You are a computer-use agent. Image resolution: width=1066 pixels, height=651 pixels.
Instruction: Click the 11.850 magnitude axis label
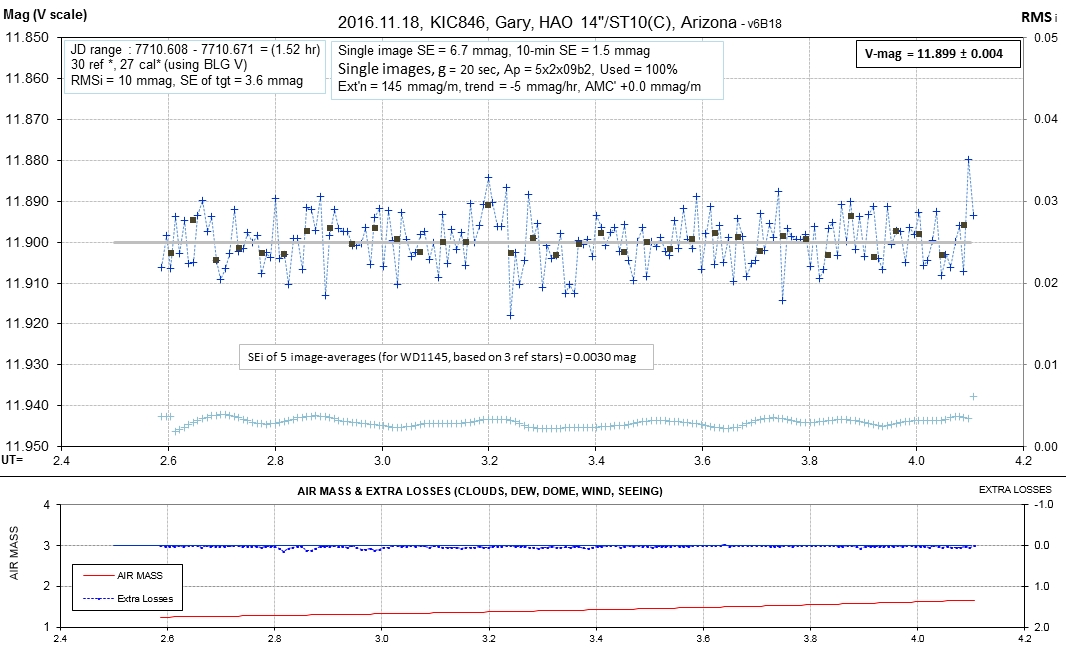pos(27,37)
